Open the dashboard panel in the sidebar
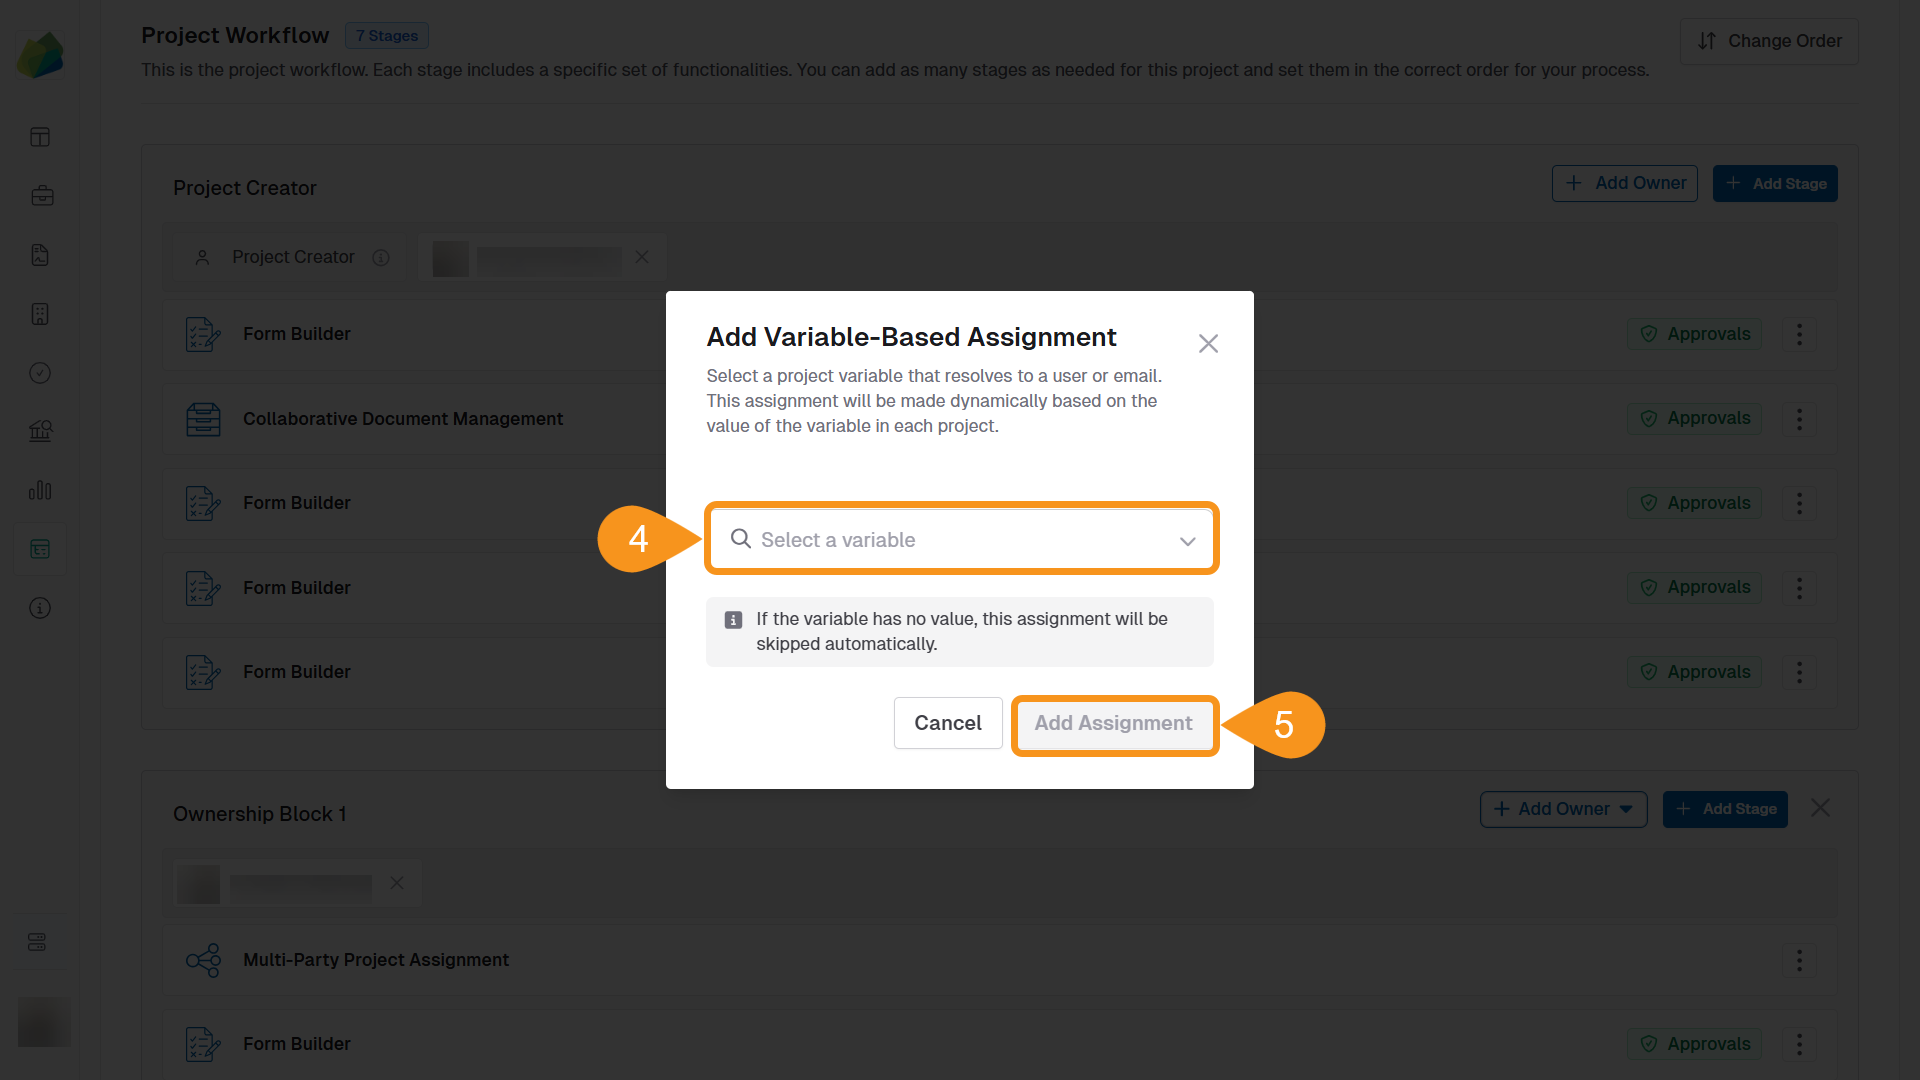 [x=40, y=137]
